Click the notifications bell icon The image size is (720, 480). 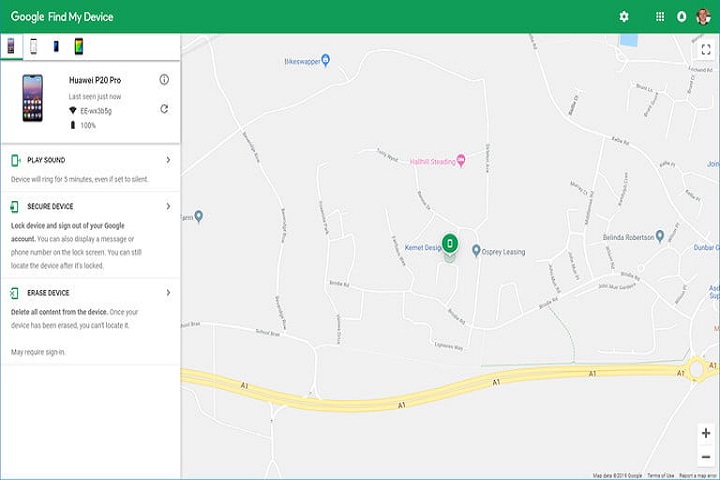click(x=682, y=17)
